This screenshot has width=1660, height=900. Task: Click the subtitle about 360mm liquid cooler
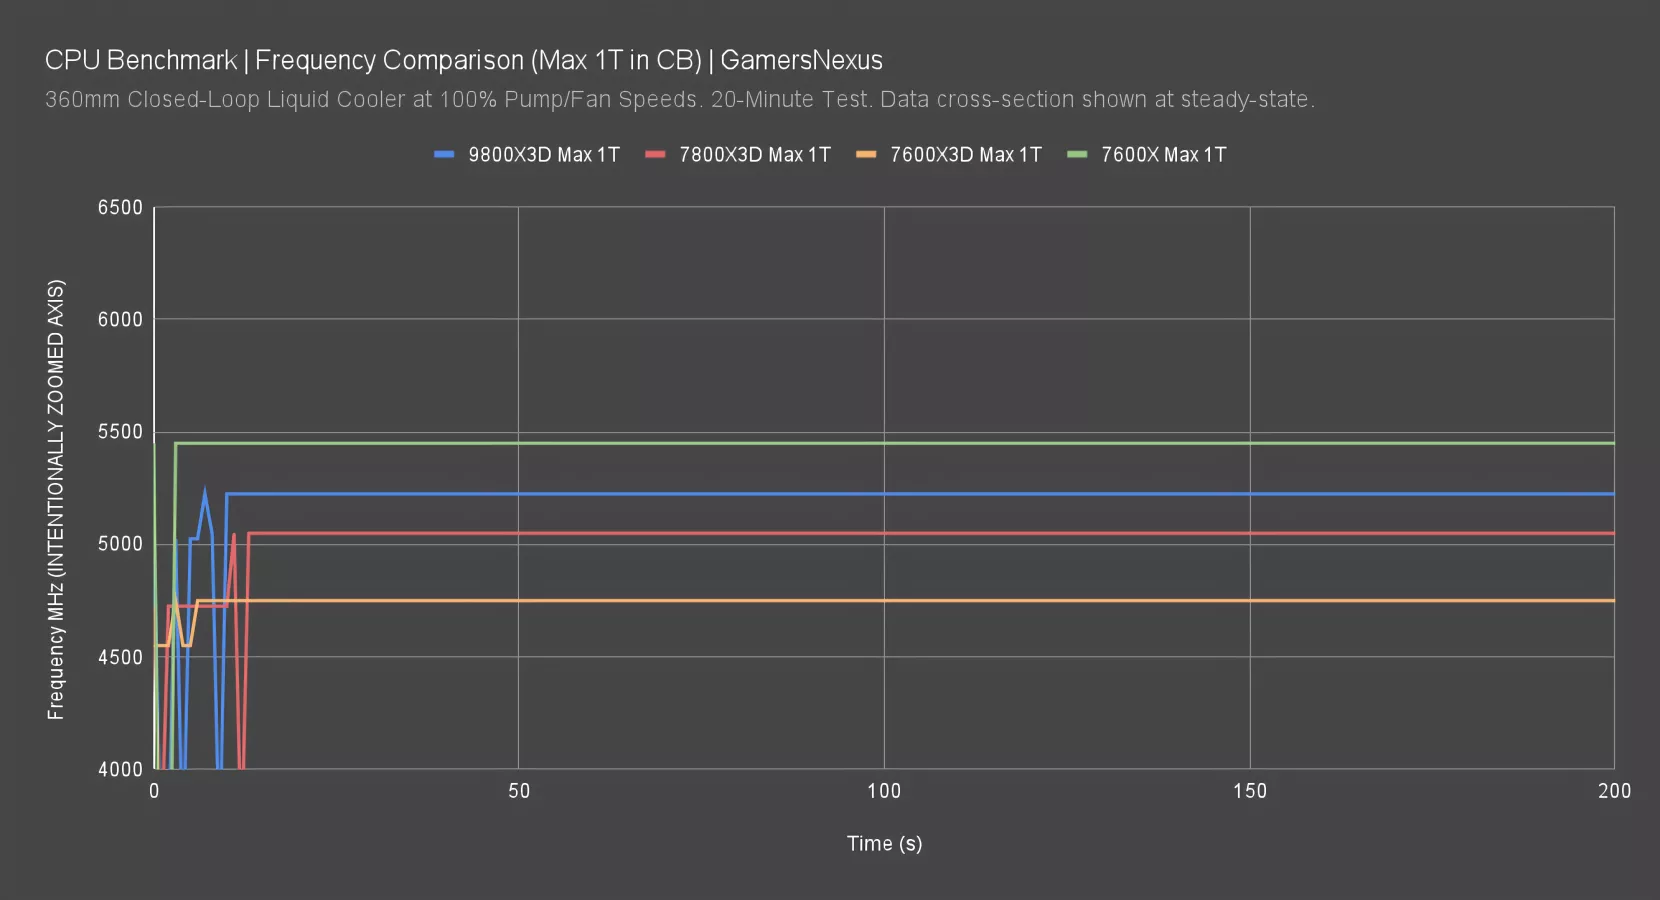click(x=679, y=100)
